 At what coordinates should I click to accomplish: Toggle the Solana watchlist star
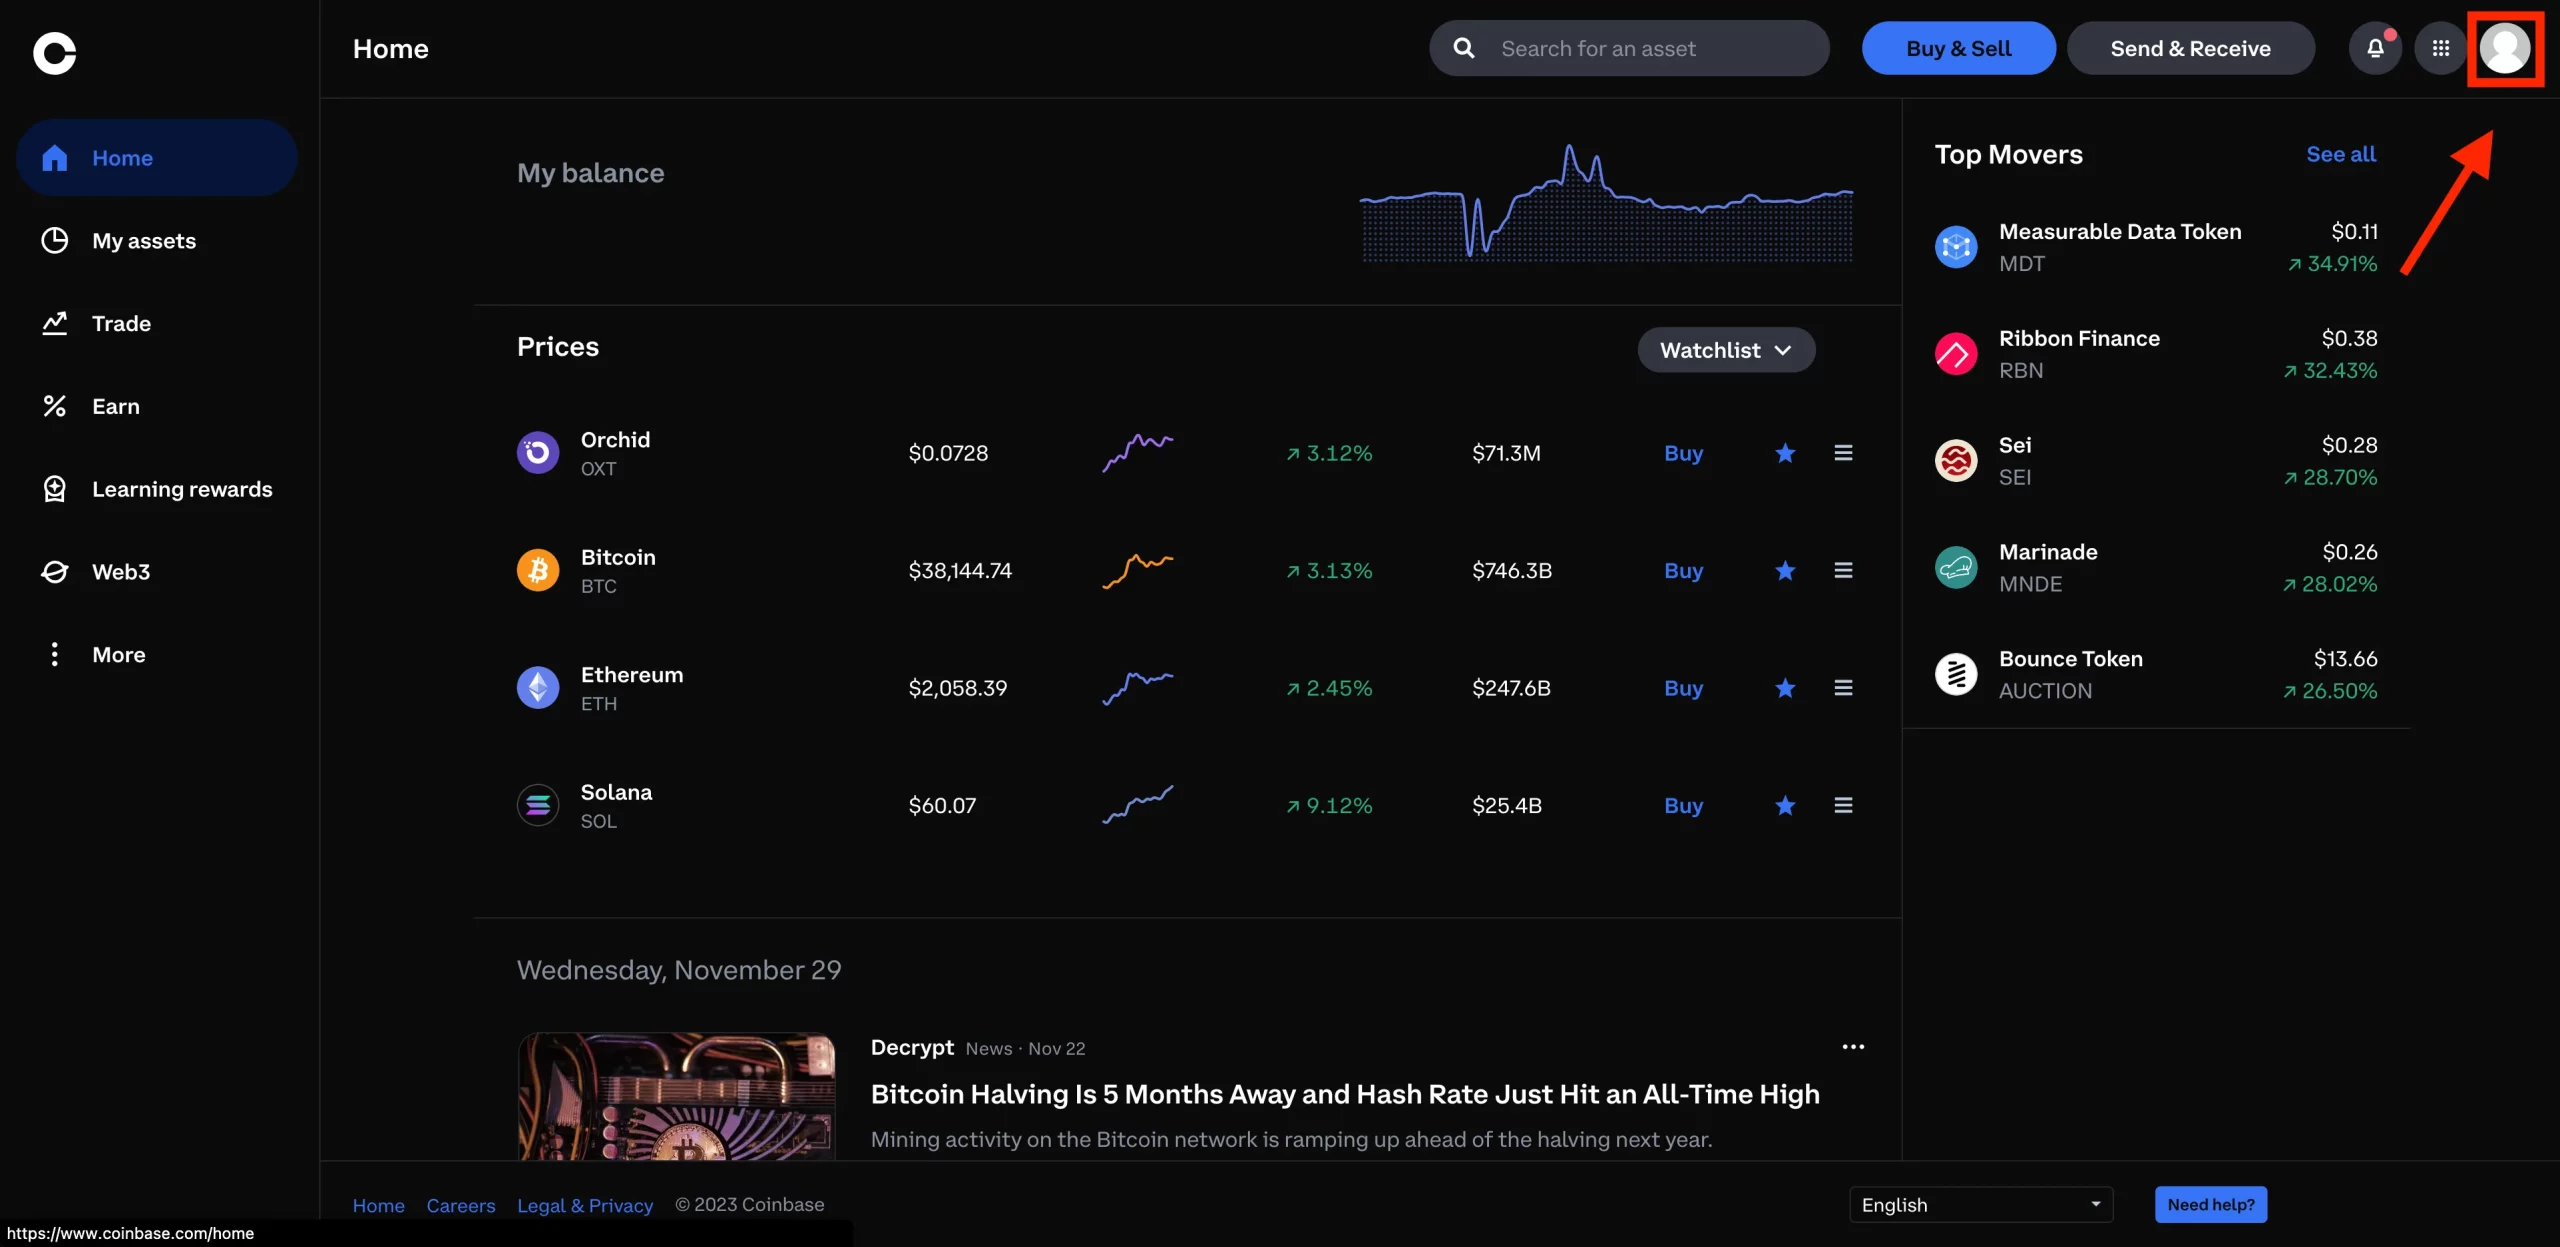click(x=1786, y=805)
